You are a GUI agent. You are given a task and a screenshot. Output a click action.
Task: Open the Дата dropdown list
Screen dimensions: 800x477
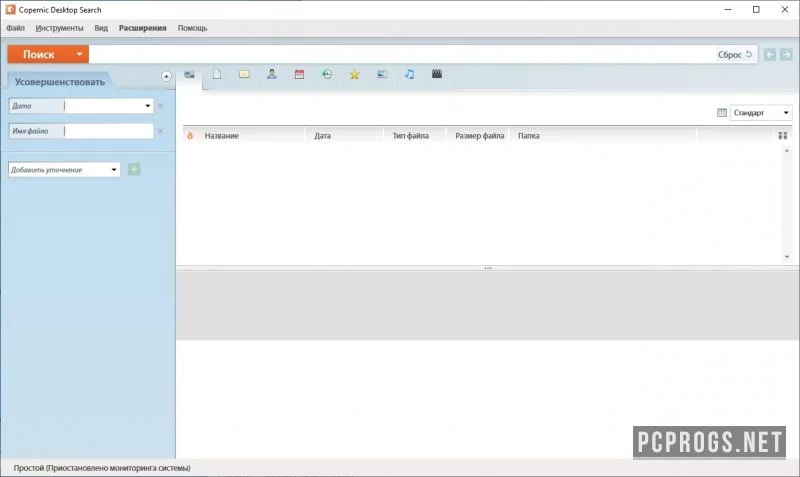tap(147, 106)
